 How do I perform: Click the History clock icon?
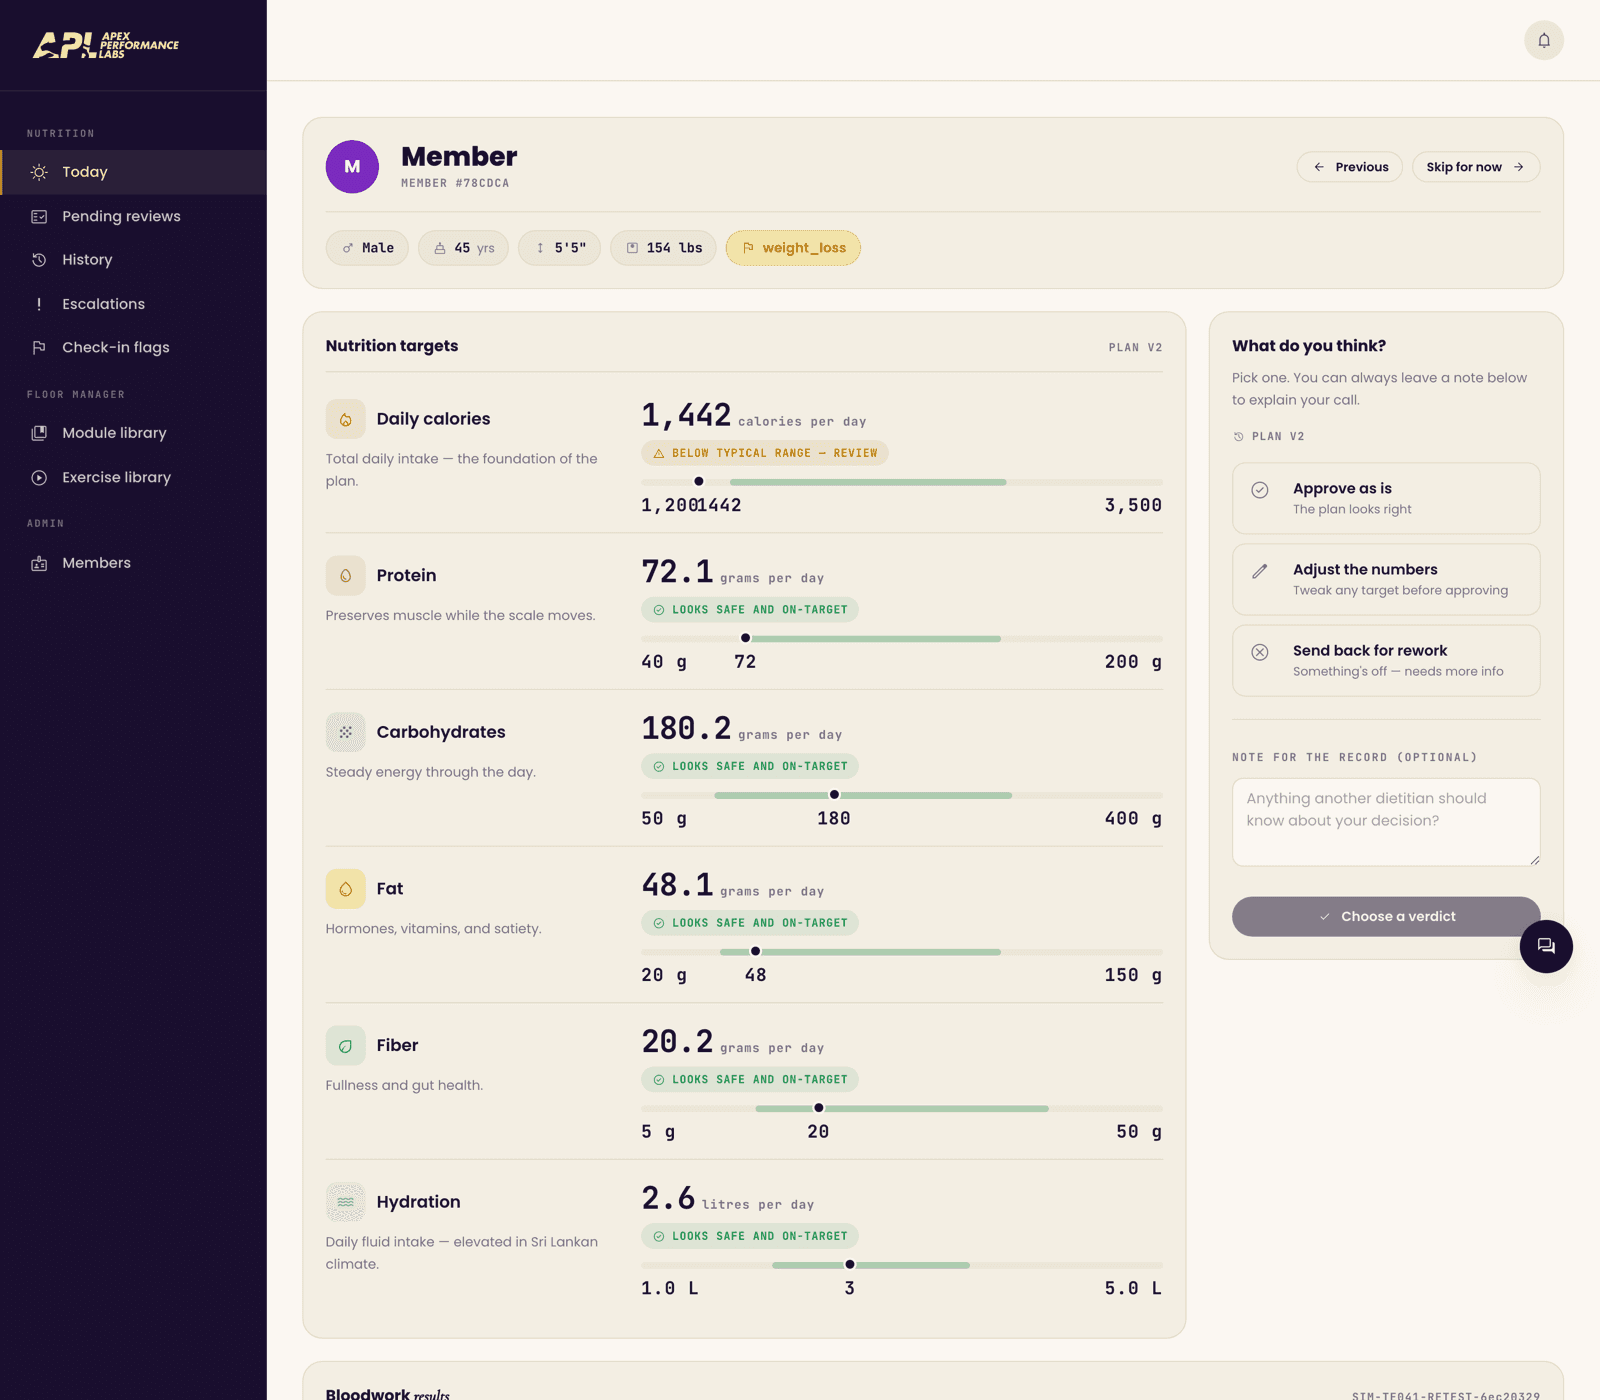(39, 260)
